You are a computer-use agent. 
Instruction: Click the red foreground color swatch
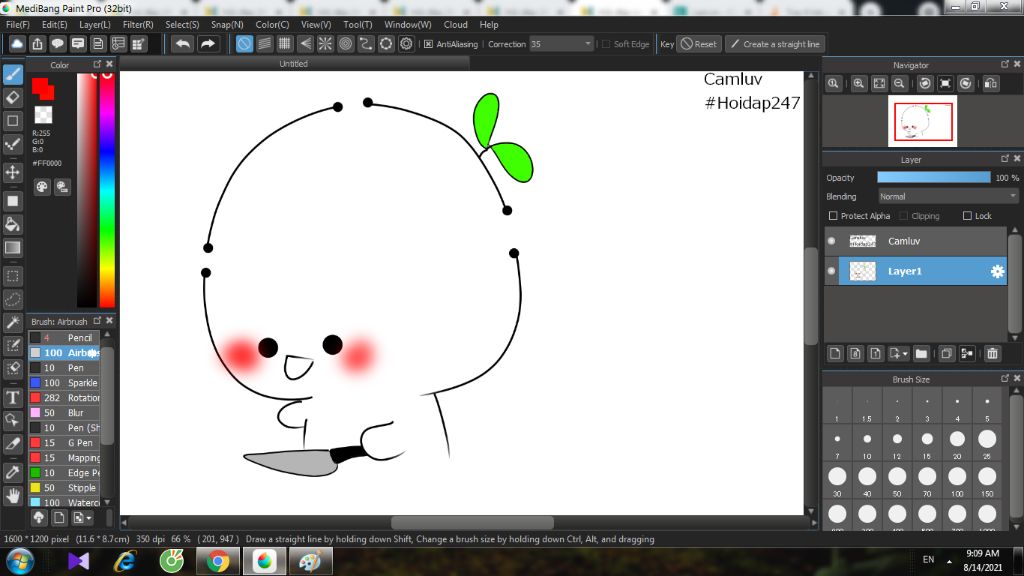click(x=42, y=88)
